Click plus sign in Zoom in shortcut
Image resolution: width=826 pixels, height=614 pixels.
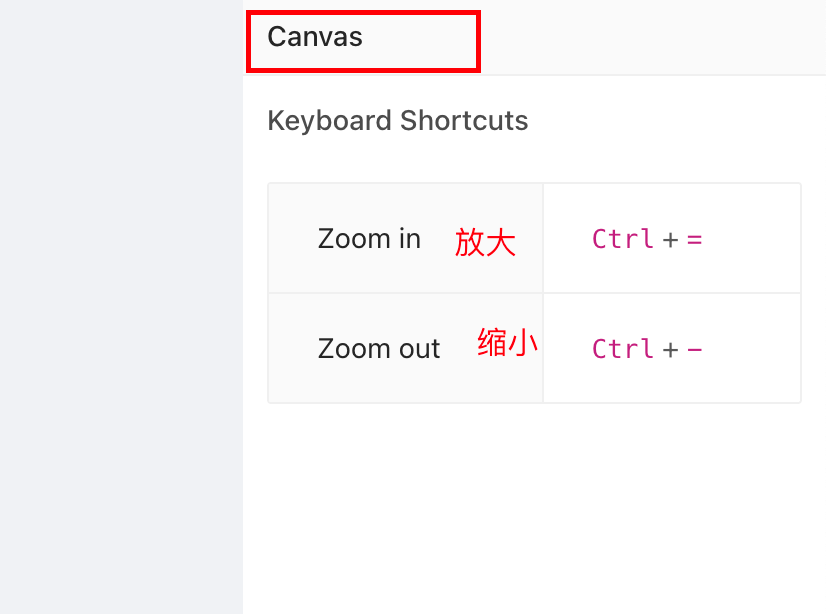(x=670, y=240)
